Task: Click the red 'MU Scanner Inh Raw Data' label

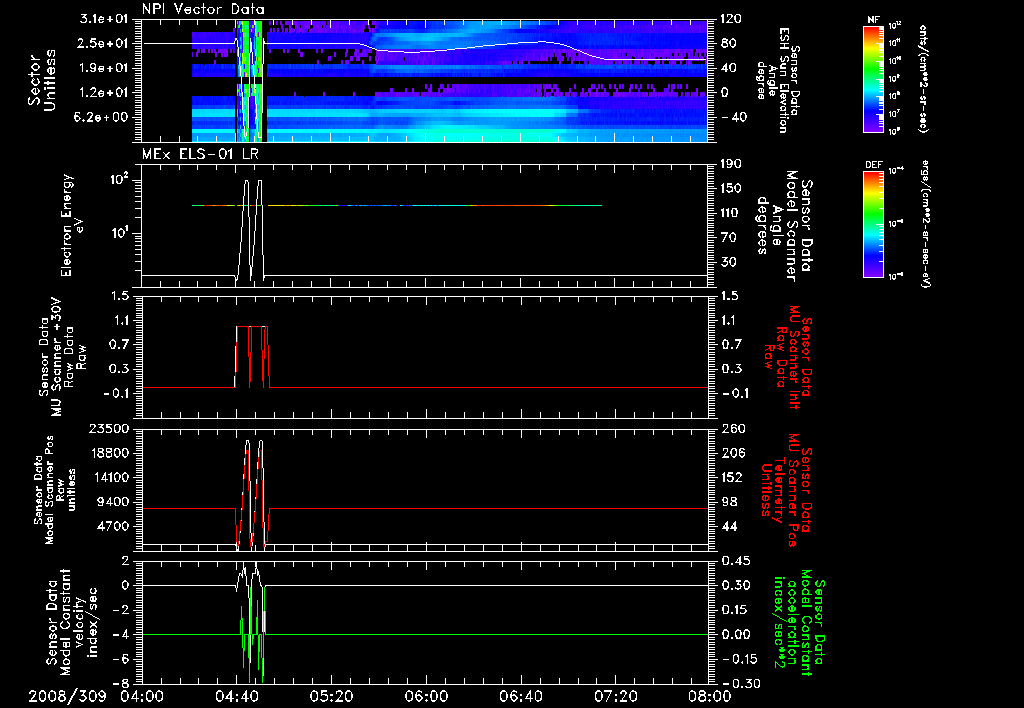Action: pos(787,357)
